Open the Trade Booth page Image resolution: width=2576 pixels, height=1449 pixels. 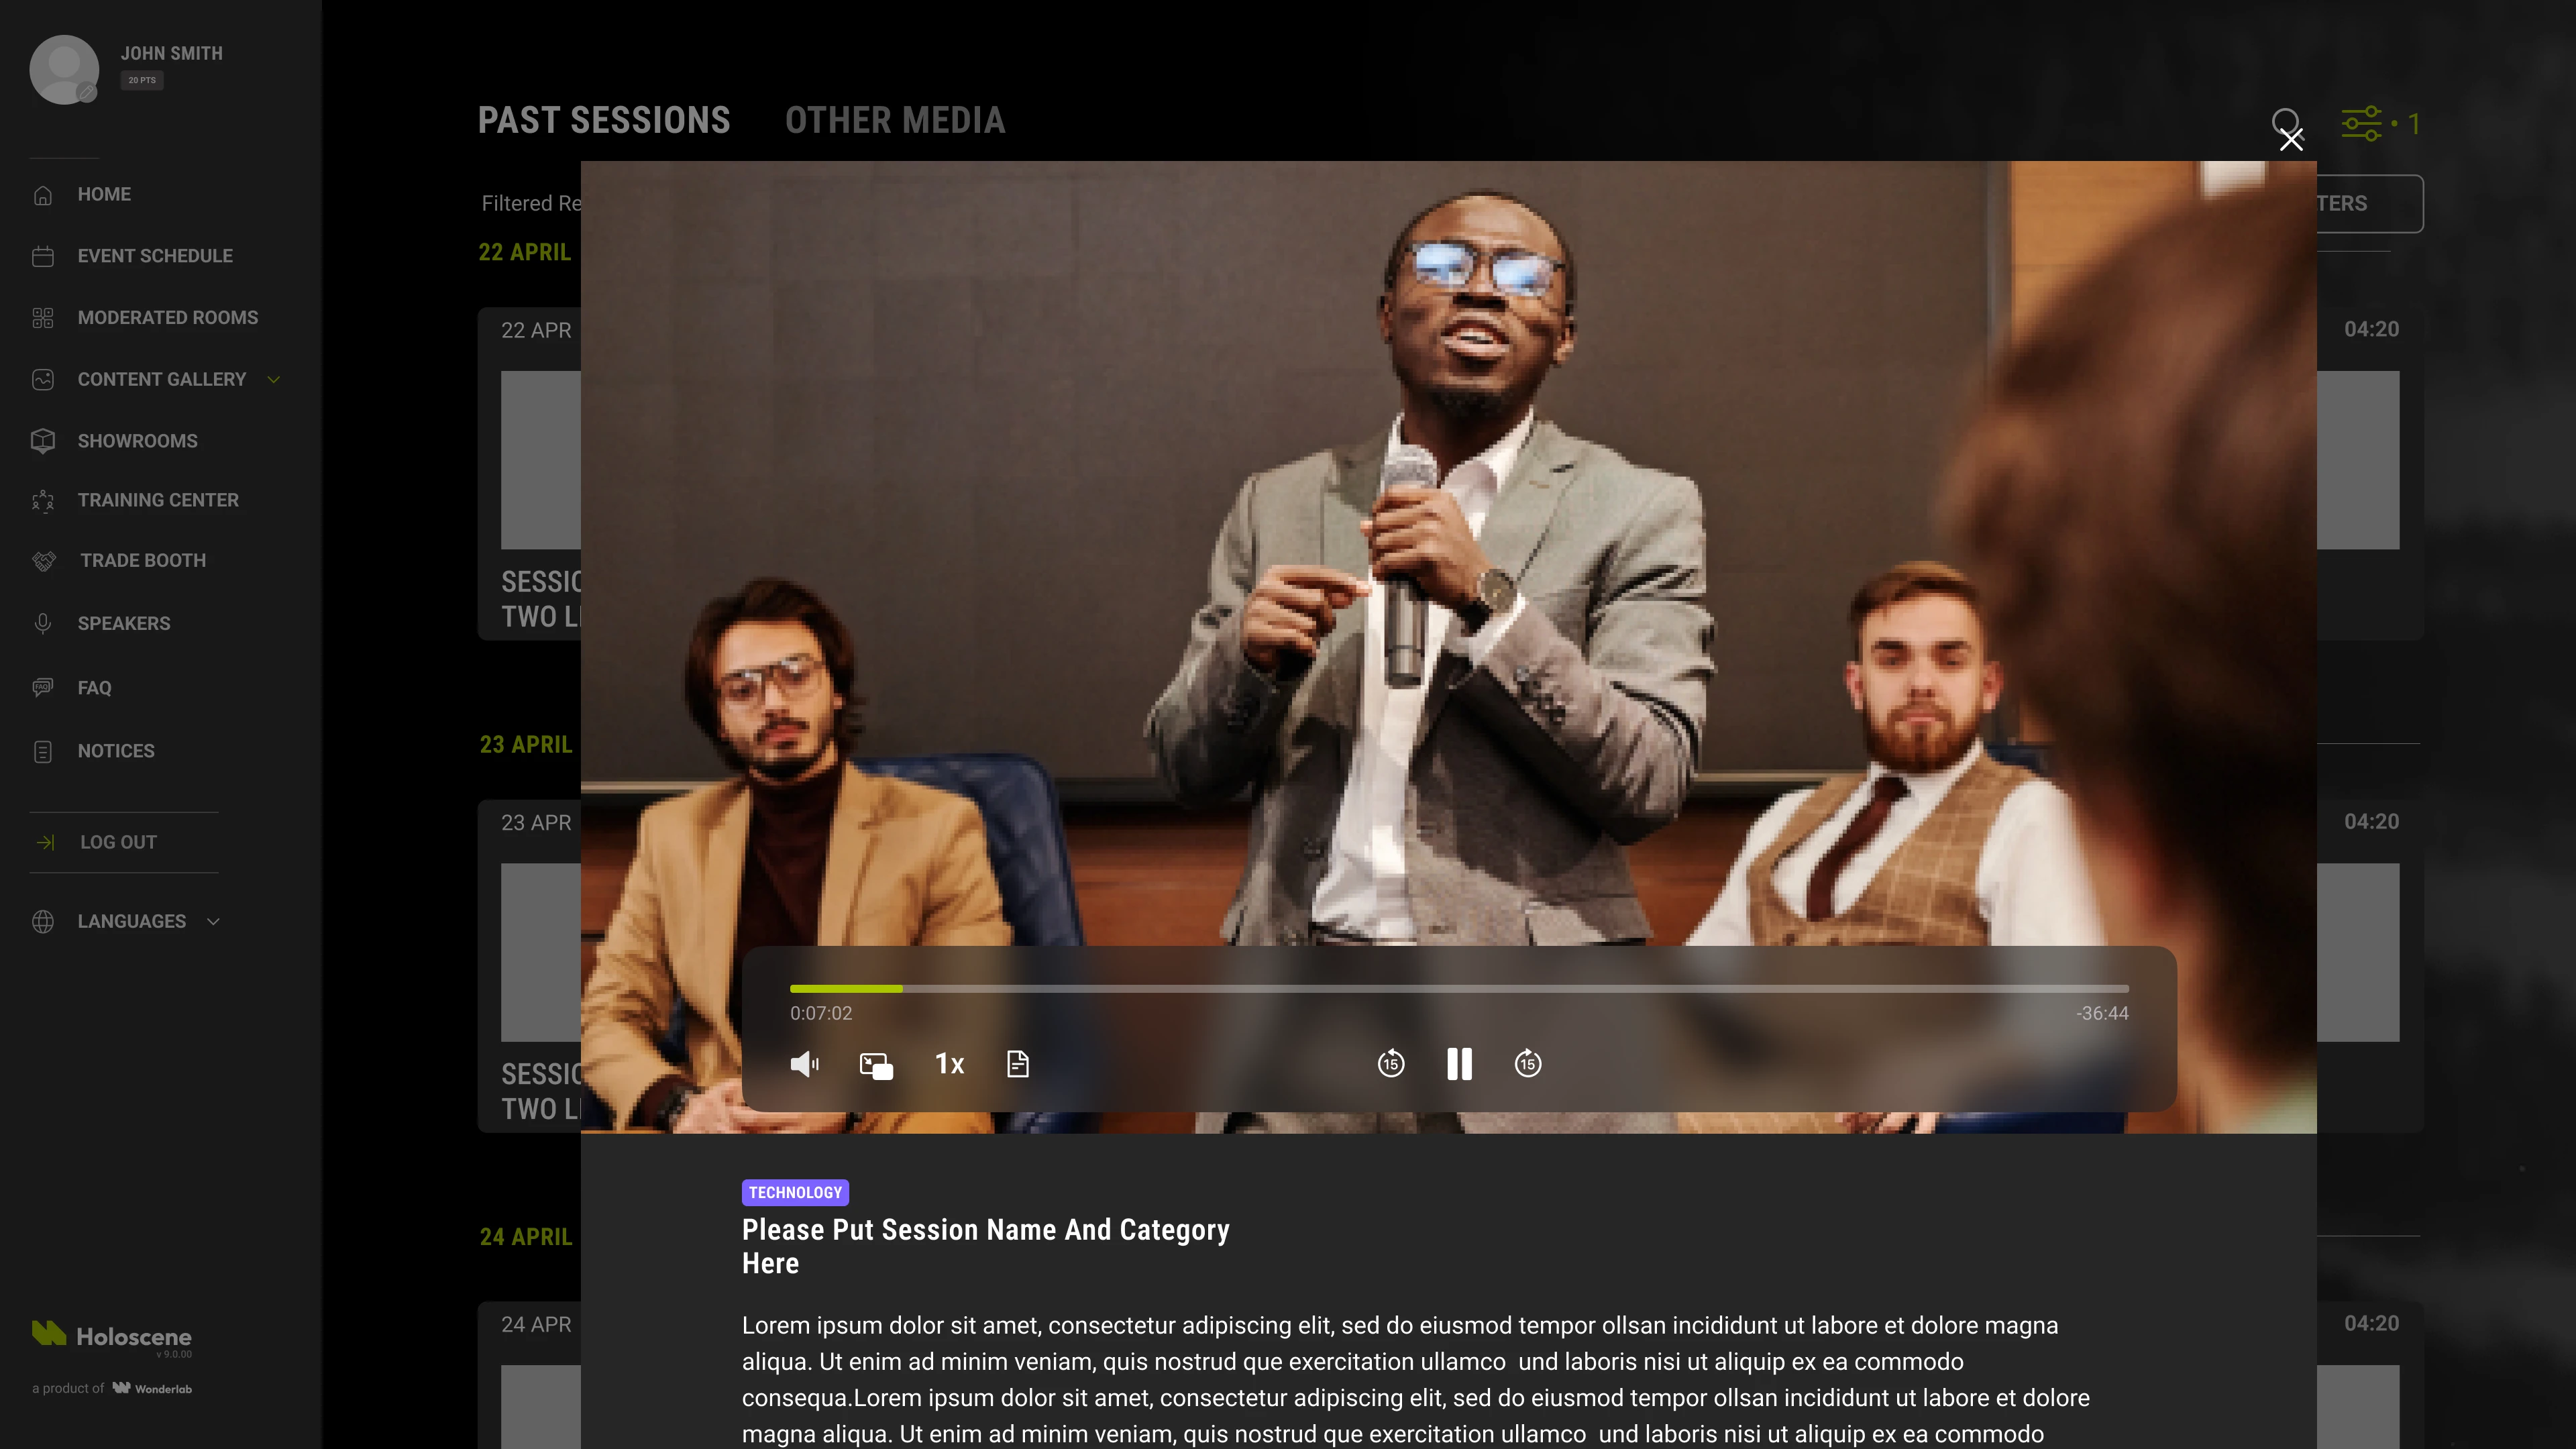pyautogui.click(x=142, y=561)
